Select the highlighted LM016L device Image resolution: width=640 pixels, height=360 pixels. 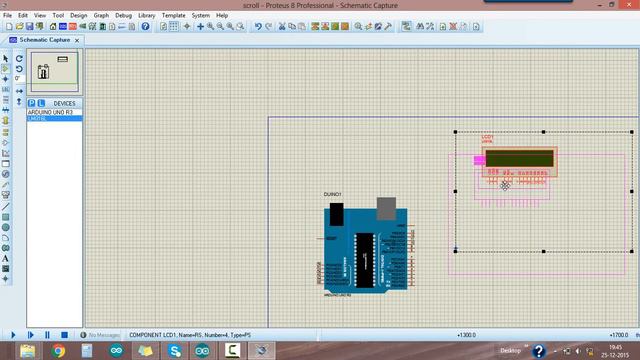coord(54,118)
